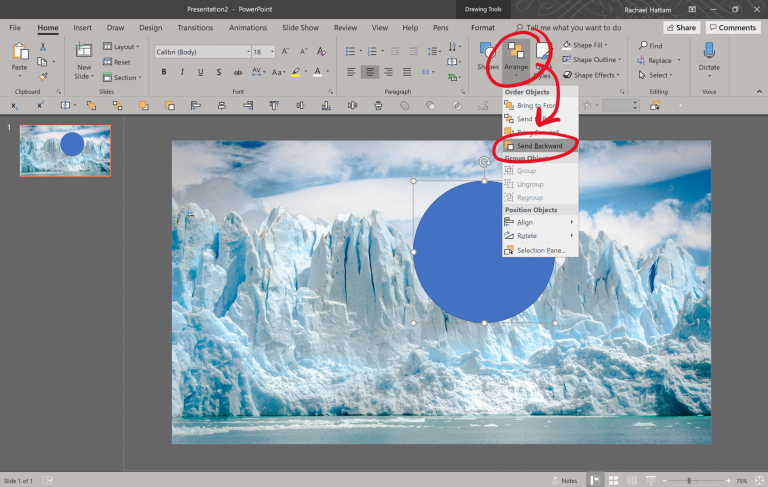Click the Format Painter icon
Viewport: 768px width, 487px height.
pyautogui.click(x=43, y=76)
